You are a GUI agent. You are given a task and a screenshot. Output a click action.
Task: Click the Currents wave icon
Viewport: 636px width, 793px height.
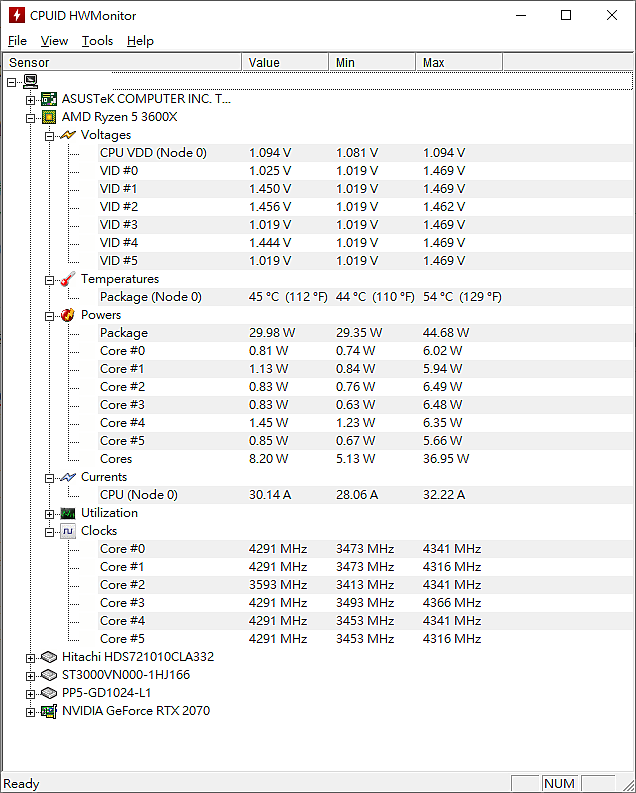pyautogui.click(x=68, y=477)
